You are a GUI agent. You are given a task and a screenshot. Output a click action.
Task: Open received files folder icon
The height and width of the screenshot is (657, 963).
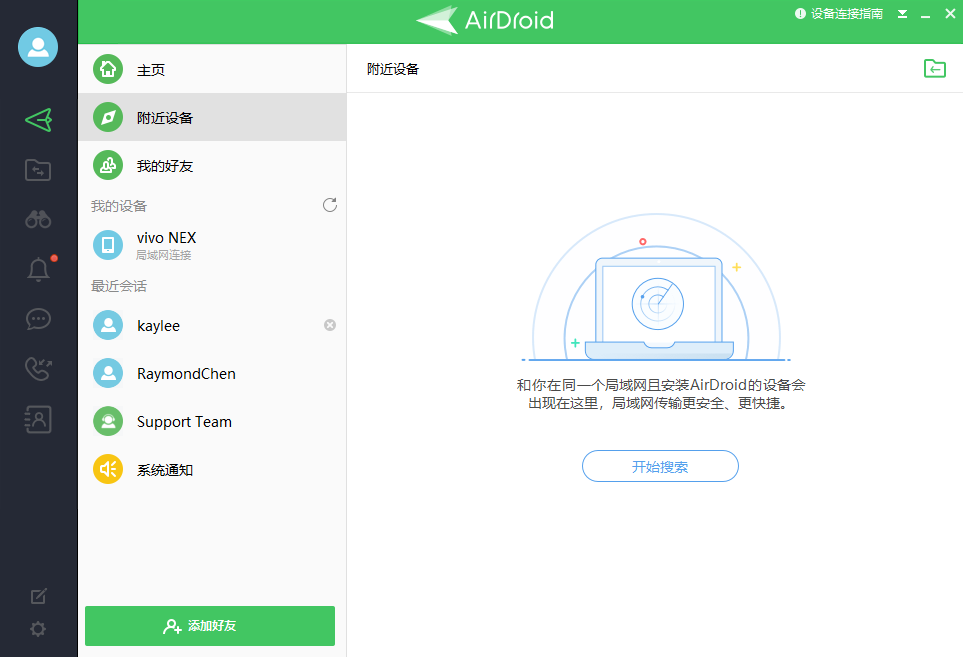pyautogui.click(x=934, y=68)
